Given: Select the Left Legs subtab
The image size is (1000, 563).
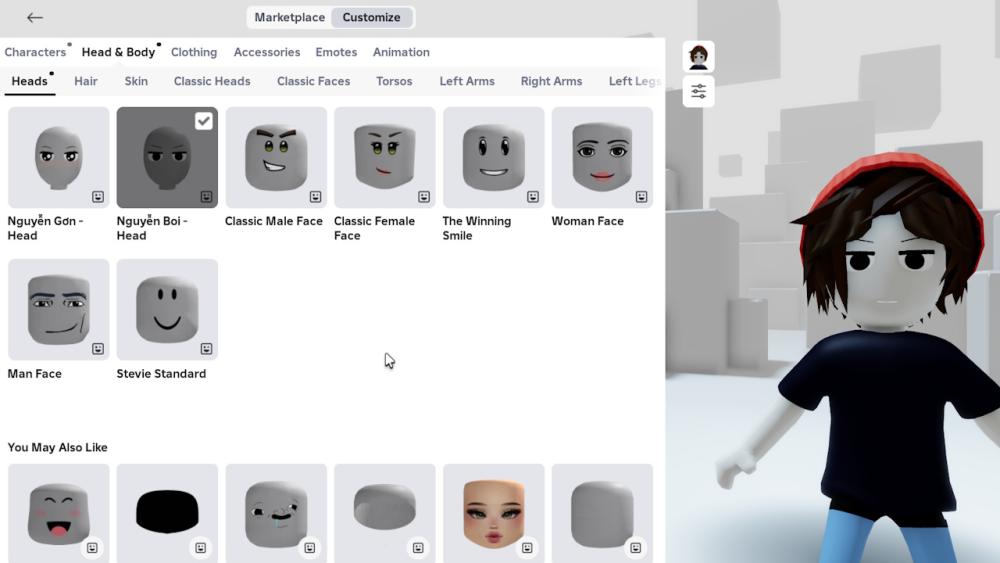Looking at the screenshot, I should [634, 82].
